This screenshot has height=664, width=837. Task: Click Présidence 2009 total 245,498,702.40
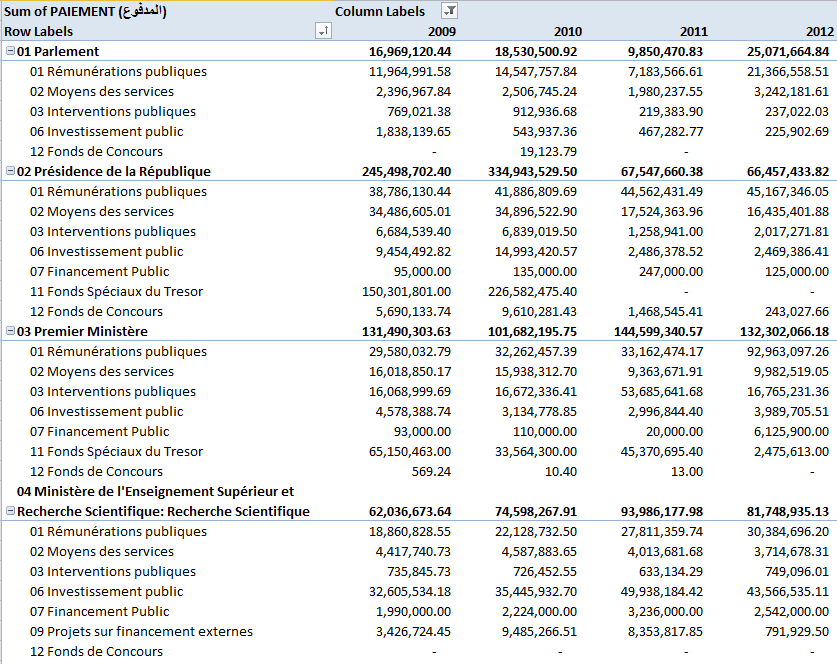(407, 172)
